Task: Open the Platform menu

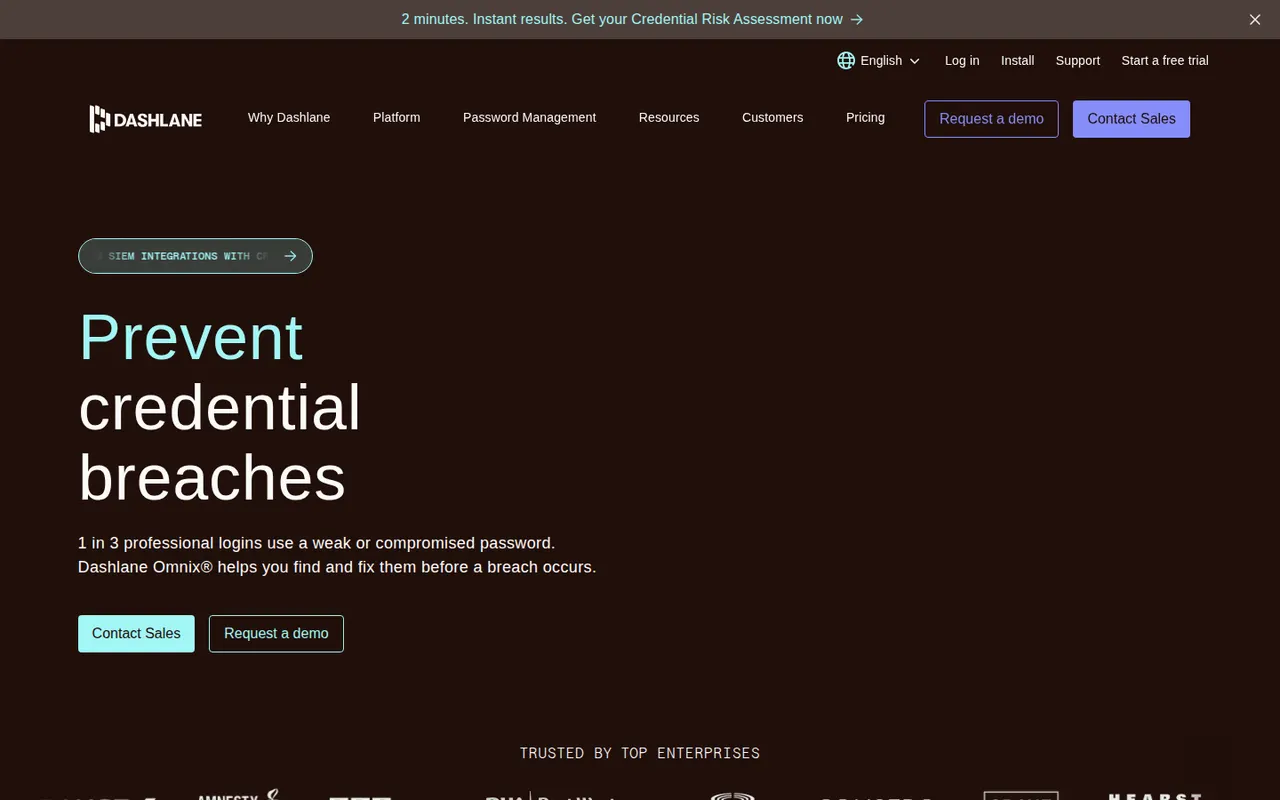Action: 396,117
